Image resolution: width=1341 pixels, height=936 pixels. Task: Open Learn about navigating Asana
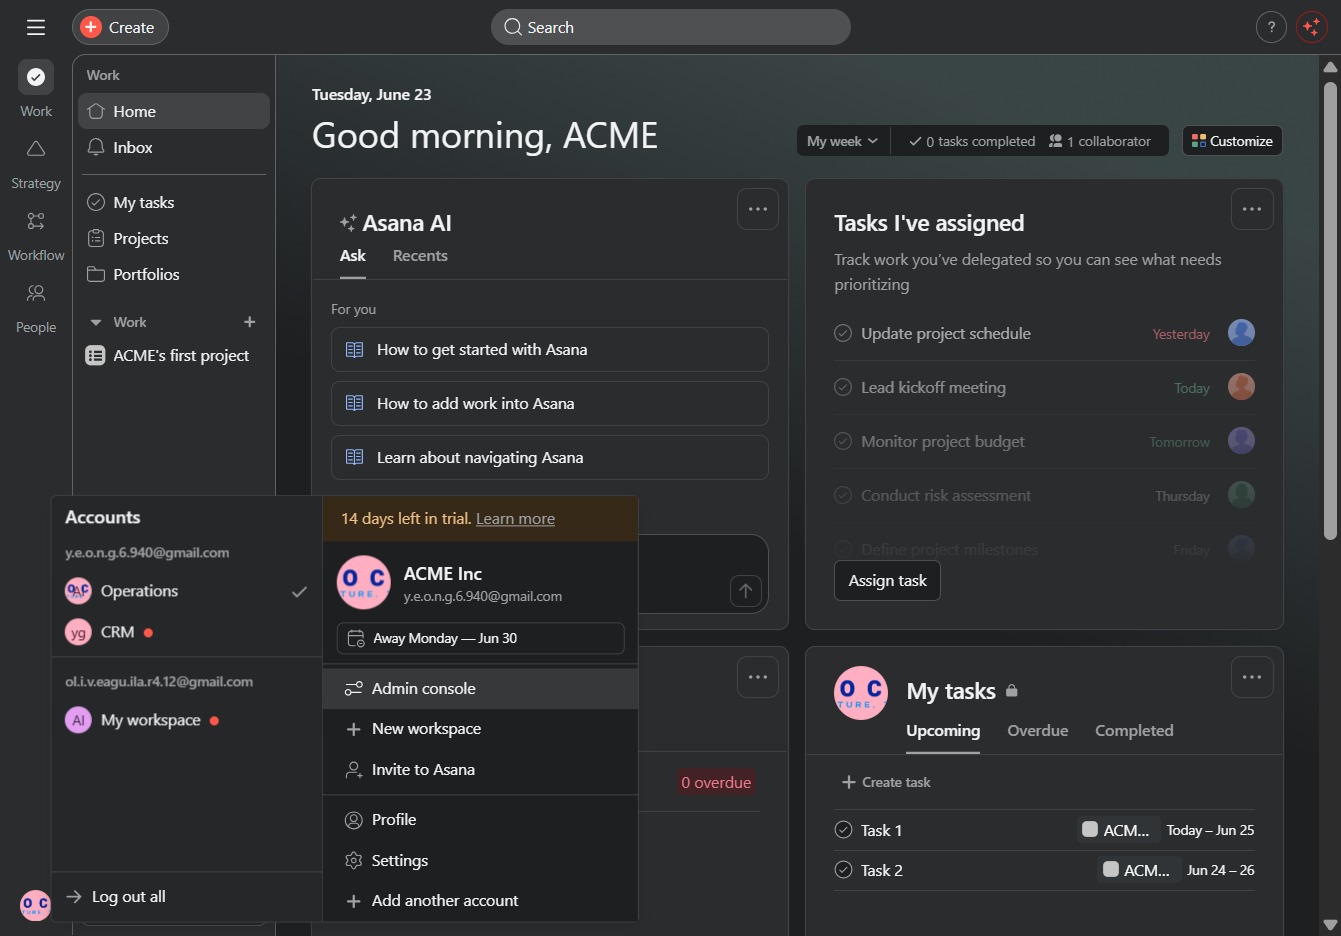click(x=550, y=458)
